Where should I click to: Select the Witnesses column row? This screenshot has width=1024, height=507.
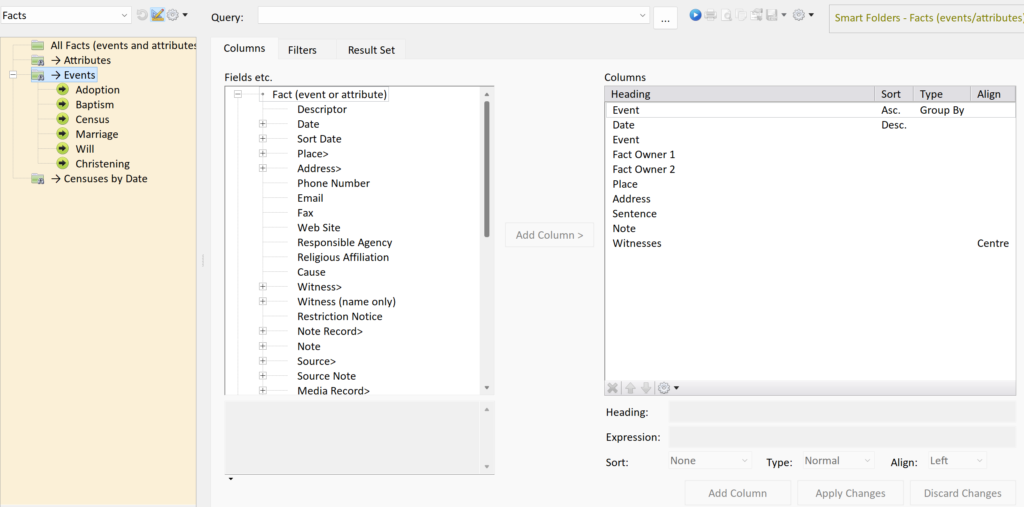click(x=810, y=243)
